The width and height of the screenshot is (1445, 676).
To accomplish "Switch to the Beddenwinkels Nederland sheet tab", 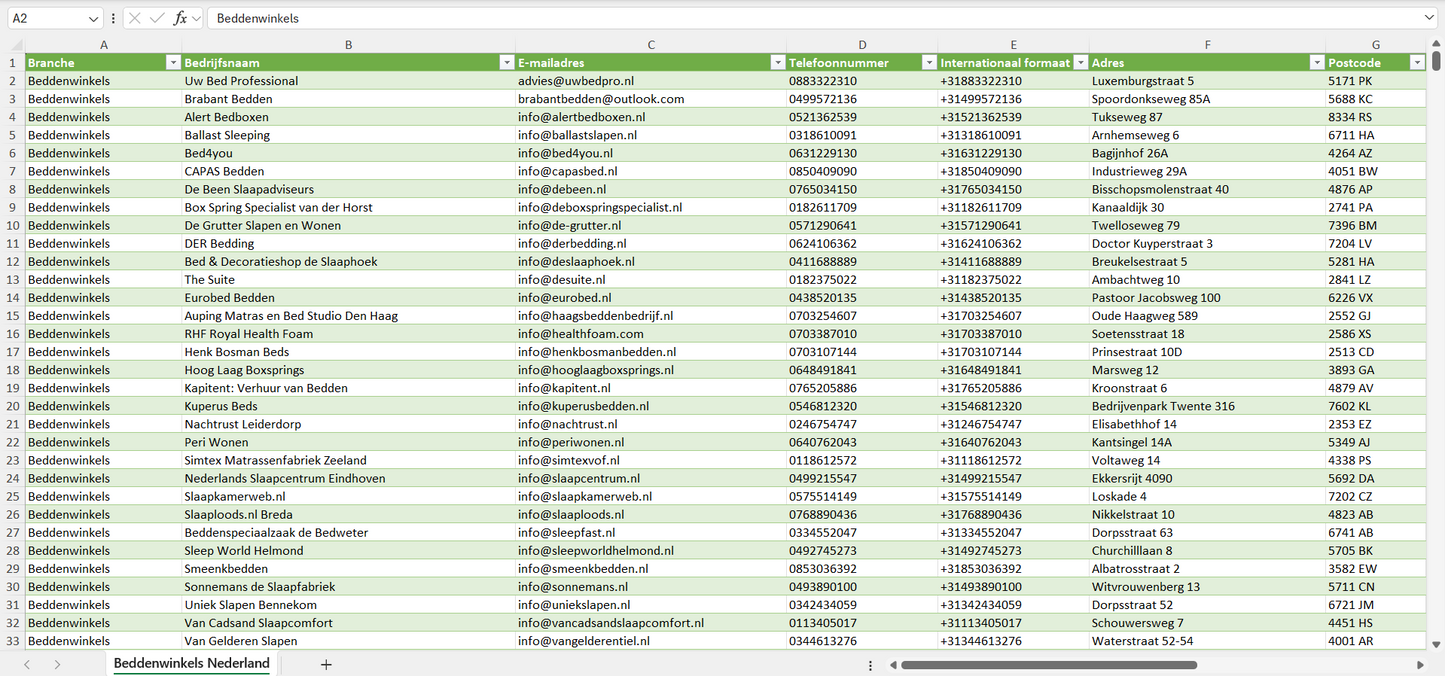I will (x=192, y=664).
